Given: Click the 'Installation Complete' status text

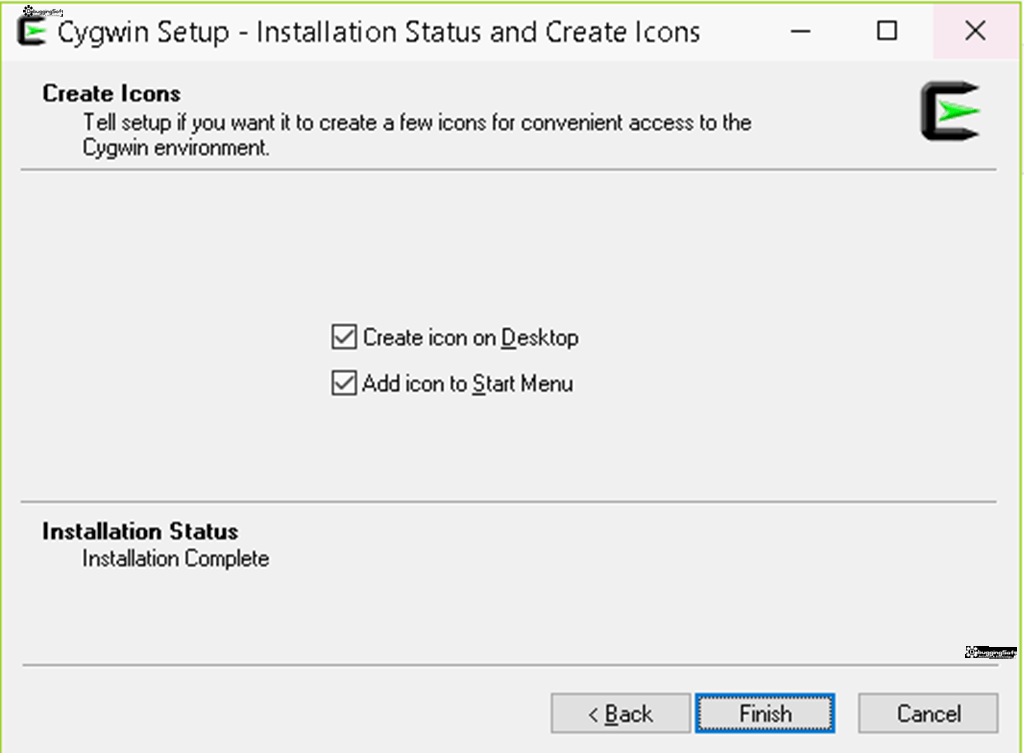Looking at the screenshot, I should [176, 558].
